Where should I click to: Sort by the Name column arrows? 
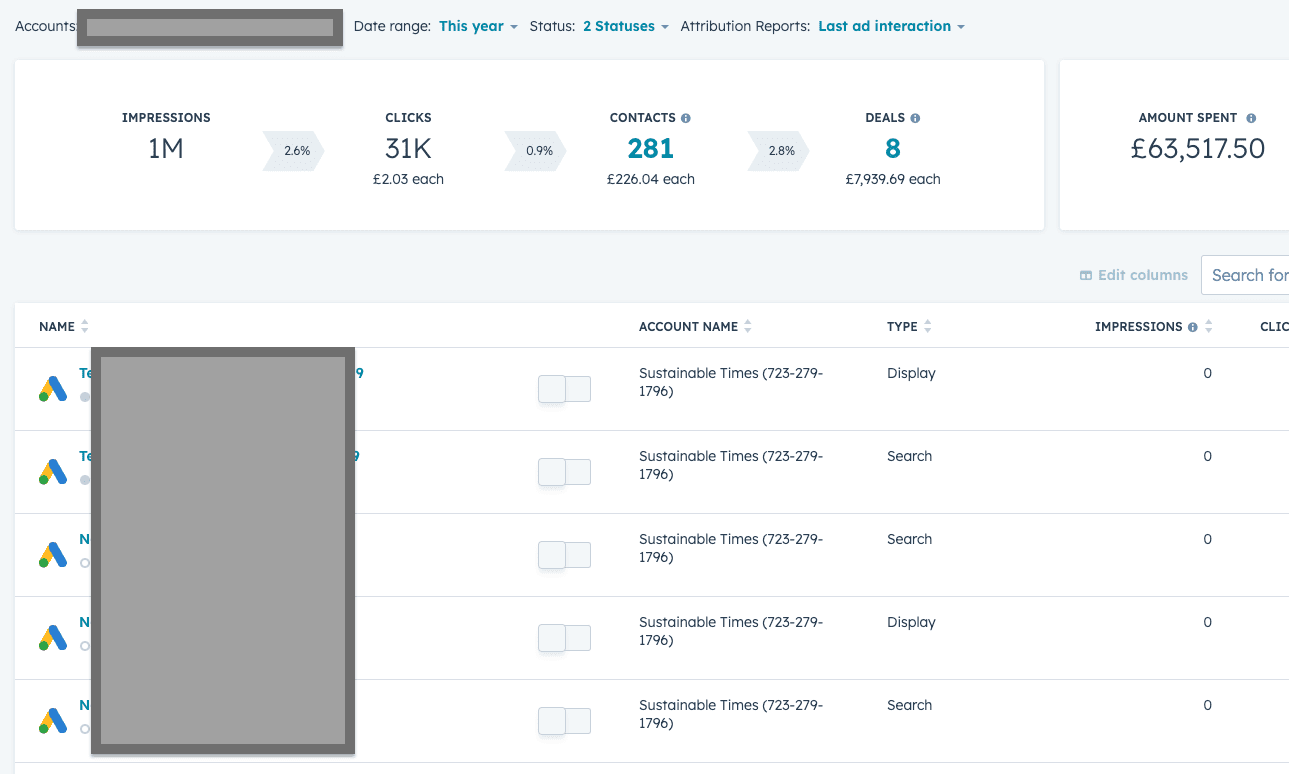(85, 327)
